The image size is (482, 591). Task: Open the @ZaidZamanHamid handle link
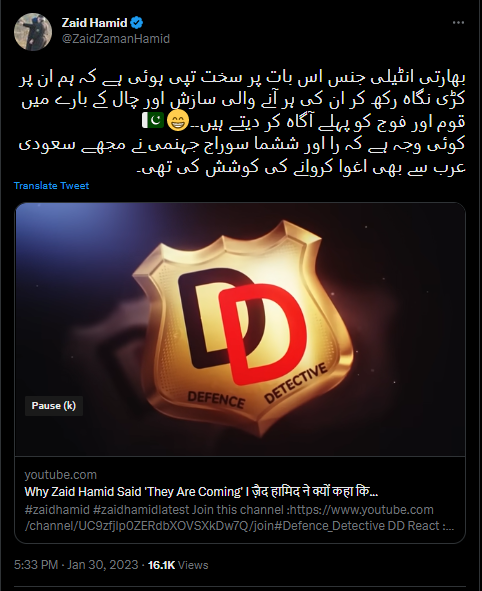(116, 39)
